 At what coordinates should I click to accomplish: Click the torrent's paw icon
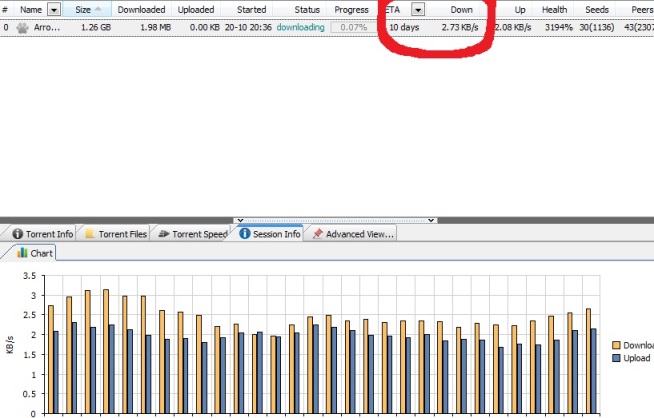23,28
